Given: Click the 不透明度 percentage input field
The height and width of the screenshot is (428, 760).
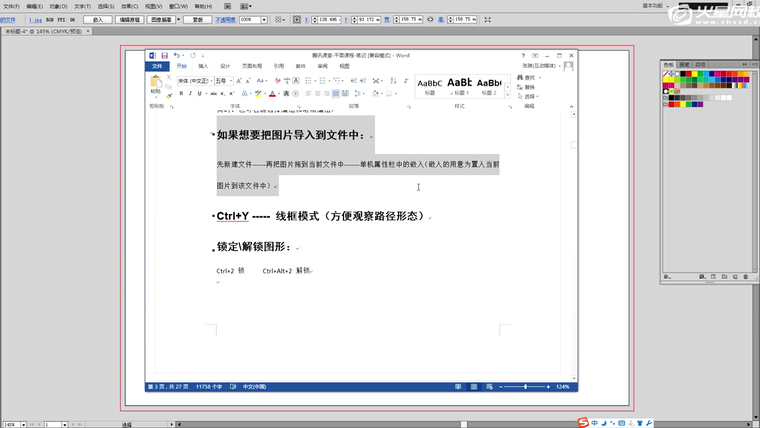Looking at the screenshot, I should coord(251,19).
